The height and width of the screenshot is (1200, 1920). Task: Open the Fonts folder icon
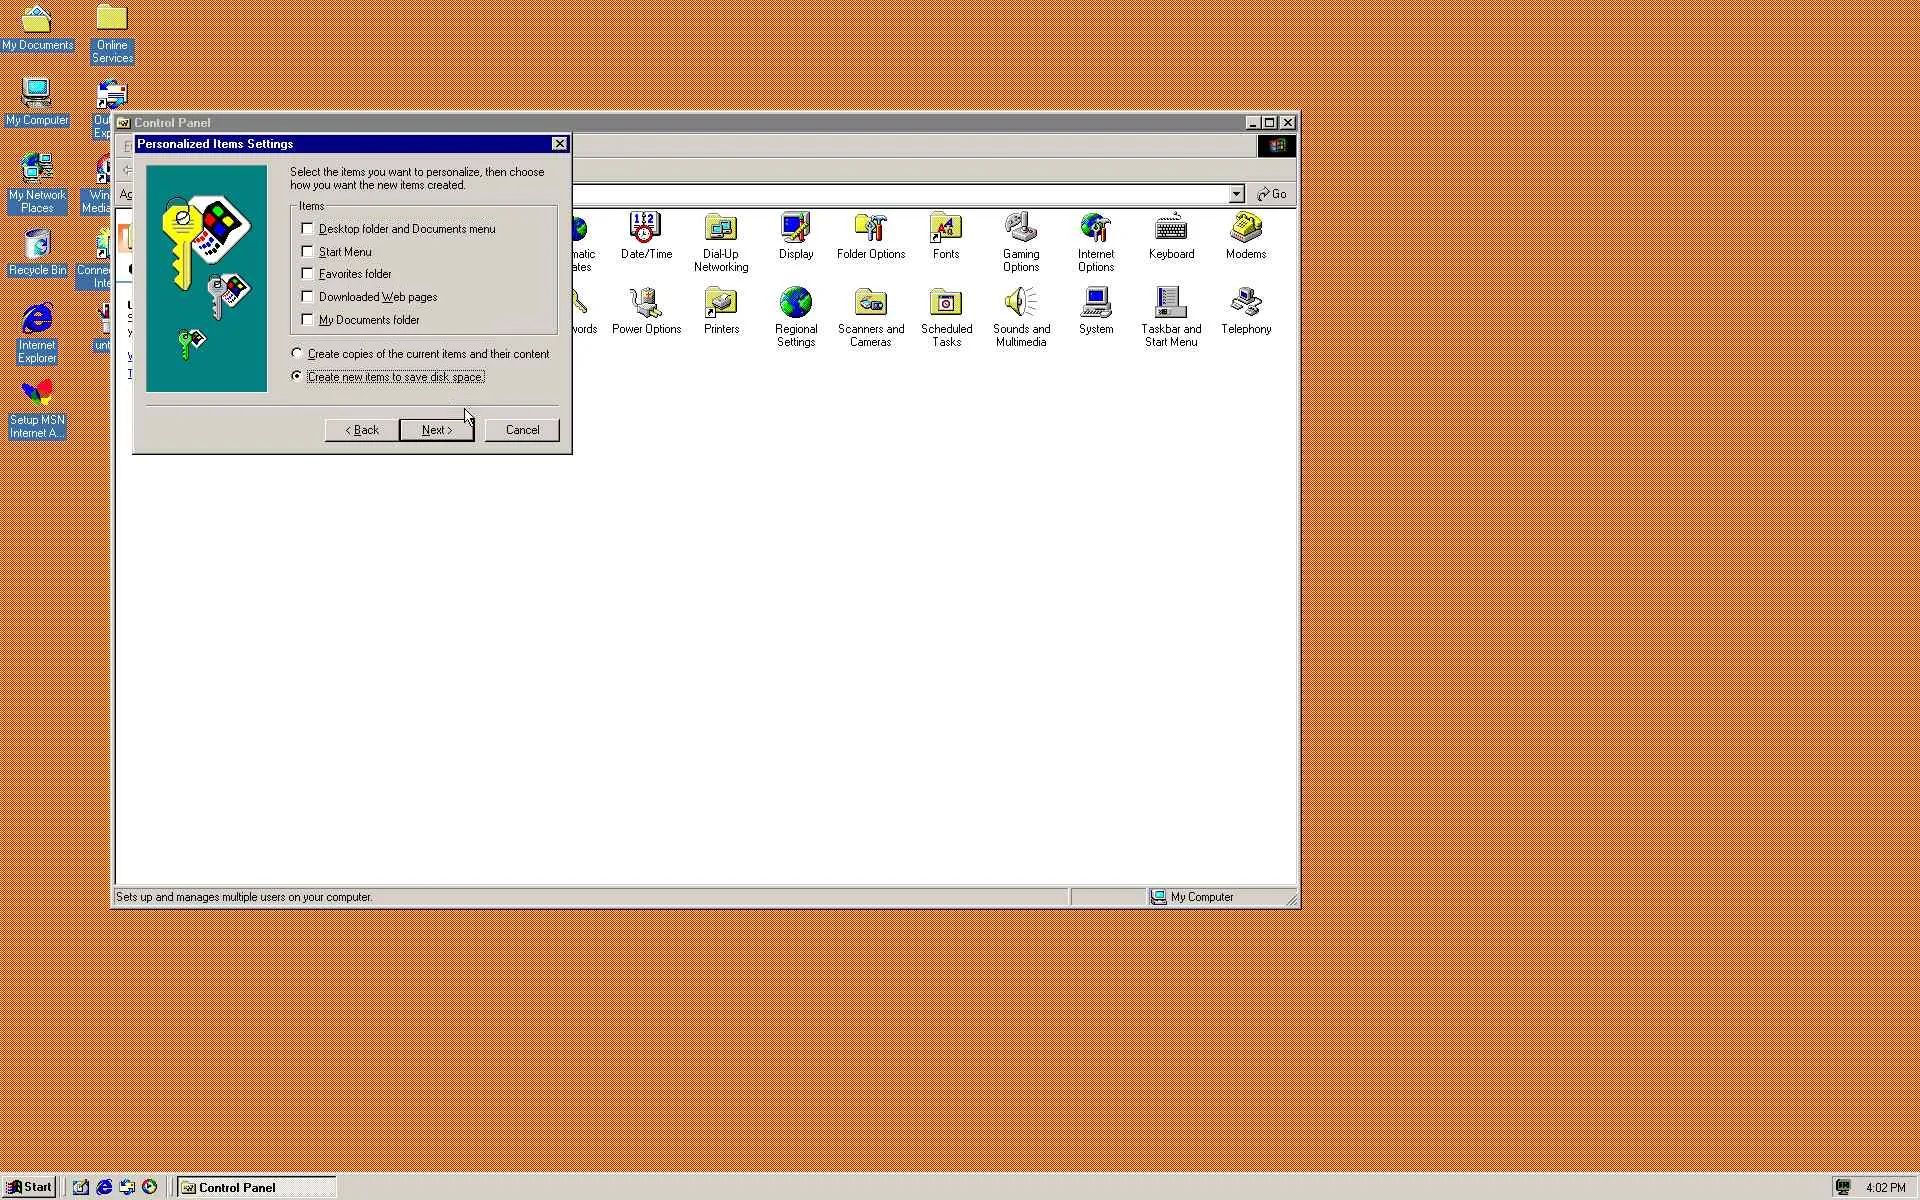945,229
